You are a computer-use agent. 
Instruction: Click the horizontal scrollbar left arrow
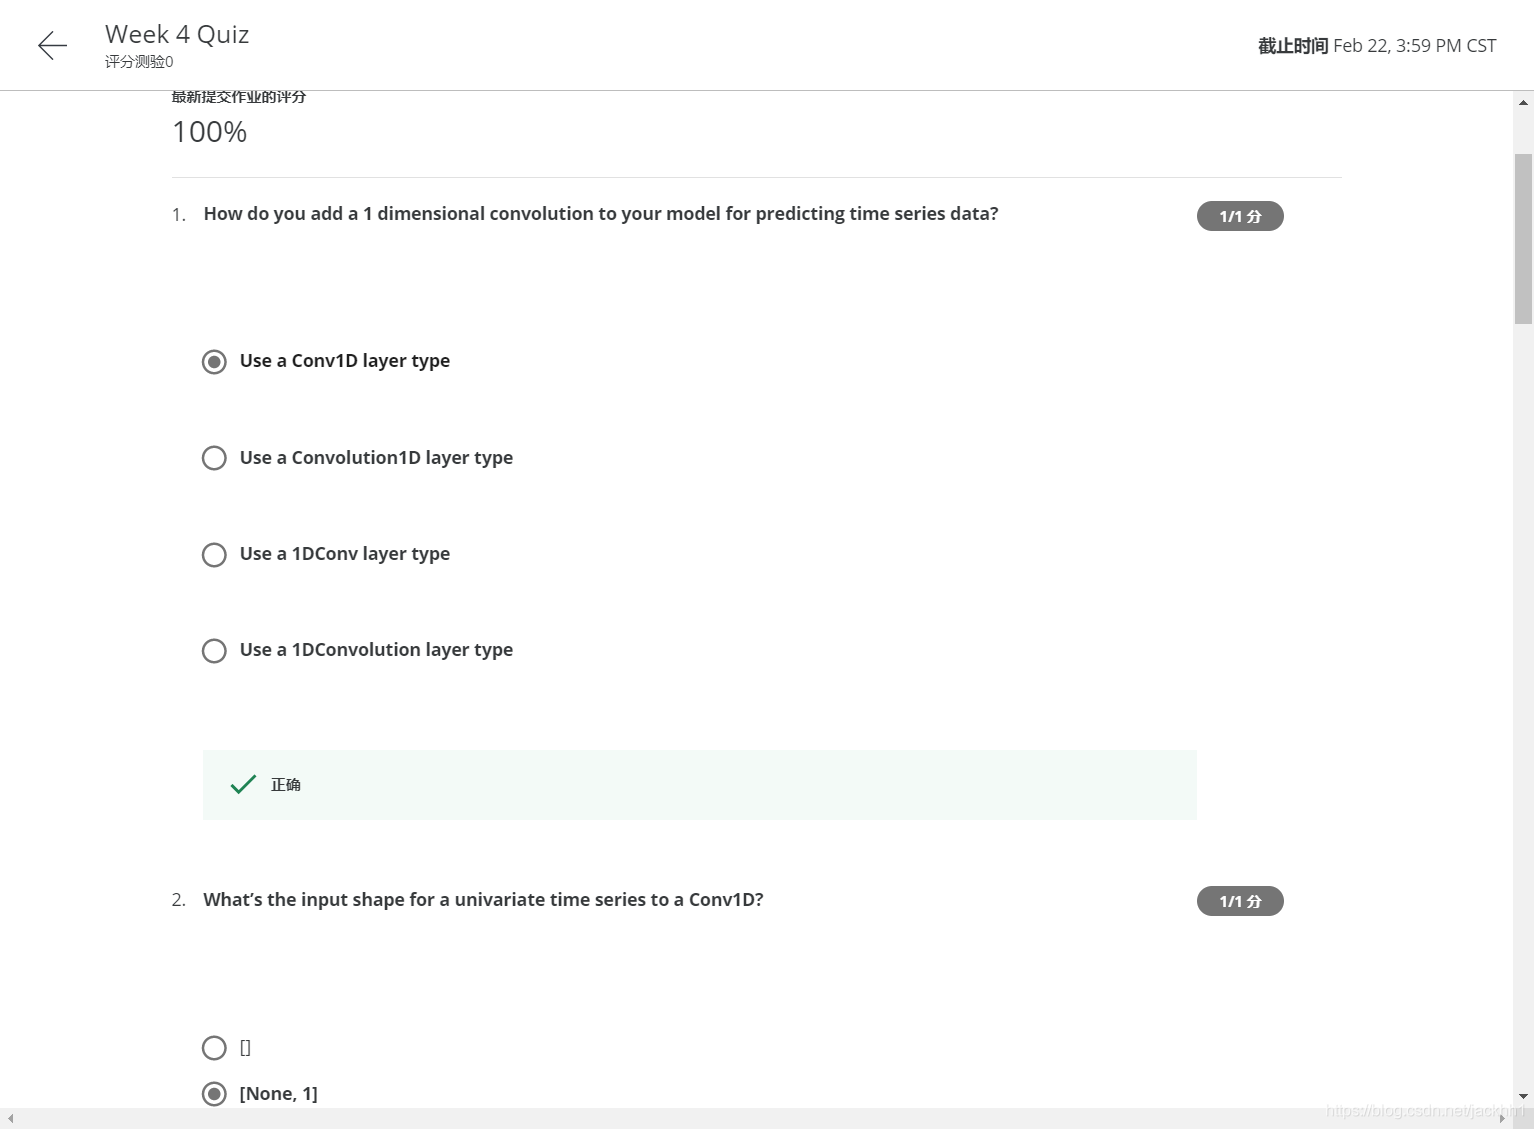(10, 1118)
